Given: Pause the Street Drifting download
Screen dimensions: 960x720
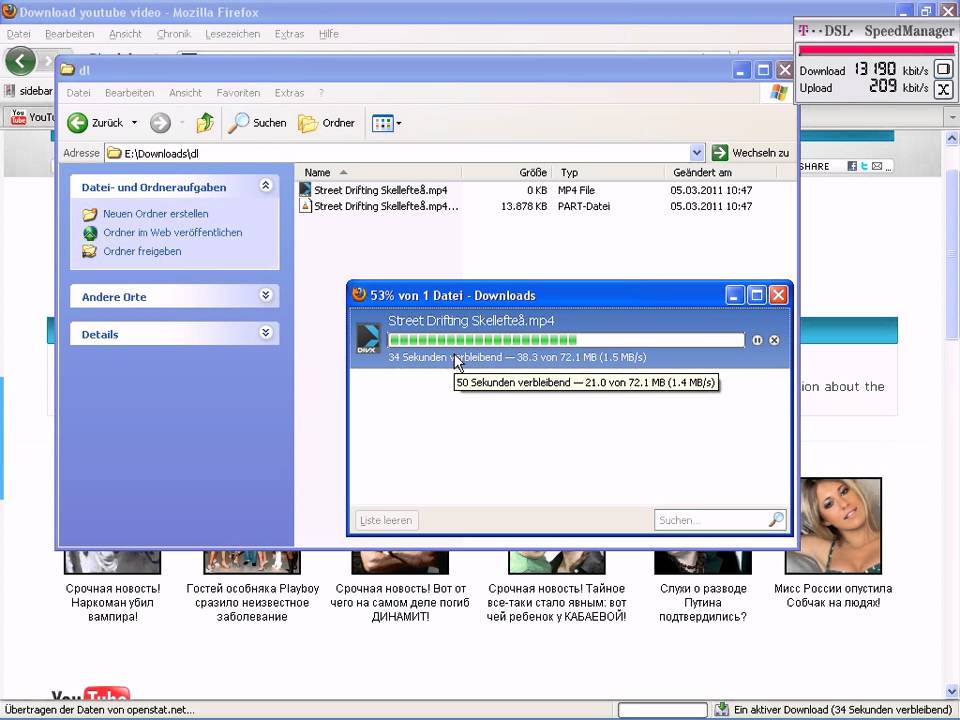Looking at the screenshot, I should coord(757,340).
